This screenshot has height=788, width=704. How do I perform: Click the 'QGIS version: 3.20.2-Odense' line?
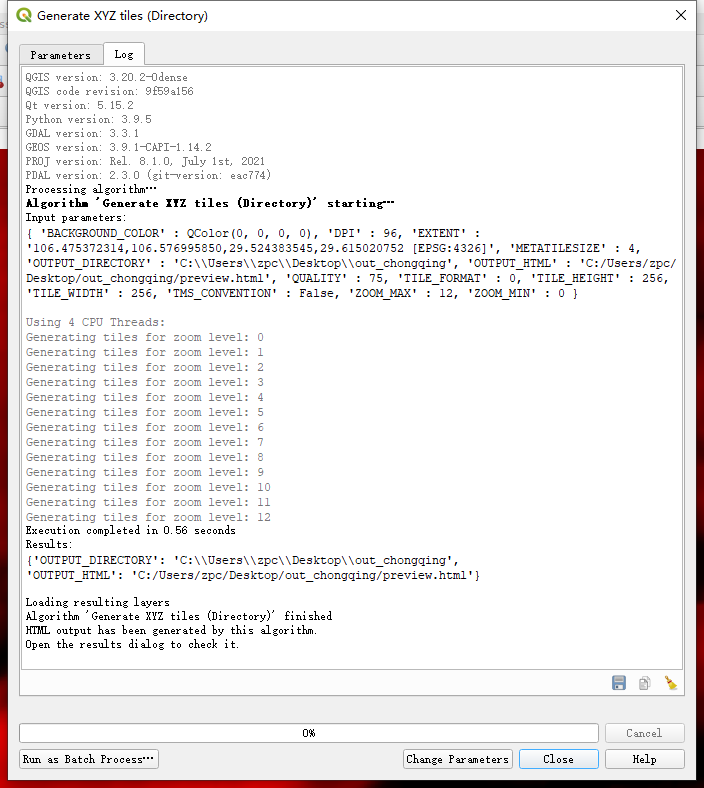click(107, 77)
